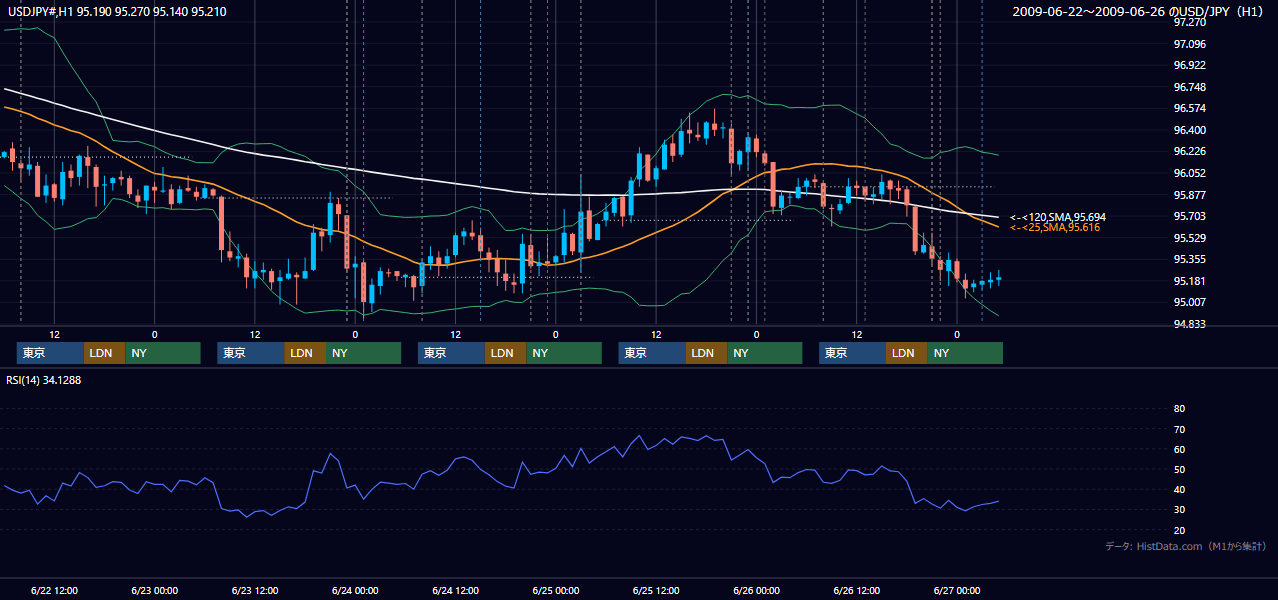Click the RSI 80 level label
The width and height of the screenshot is (1278, 600).
[x=1179, y=409]
